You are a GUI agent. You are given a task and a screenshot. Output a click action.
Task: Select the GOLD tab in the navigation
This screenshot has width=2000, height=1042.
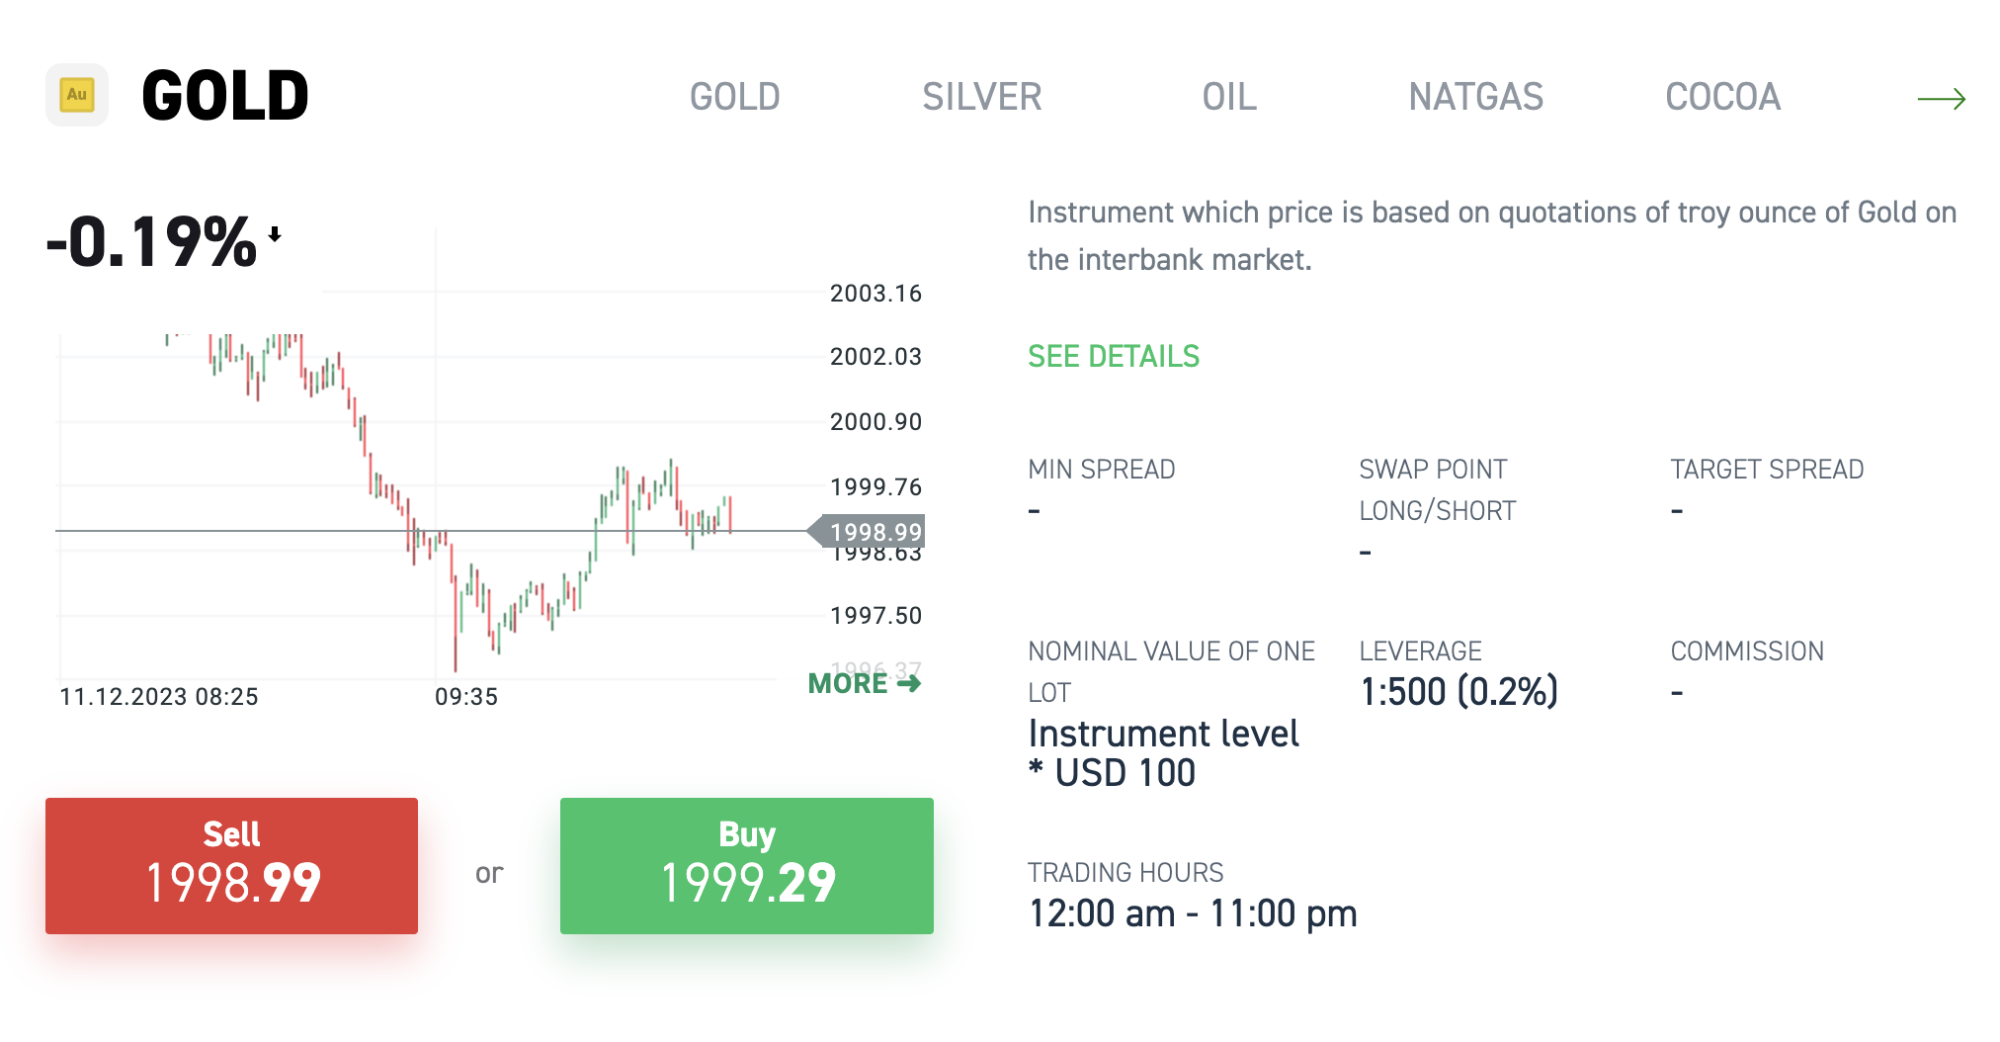[x=735, y=96]
